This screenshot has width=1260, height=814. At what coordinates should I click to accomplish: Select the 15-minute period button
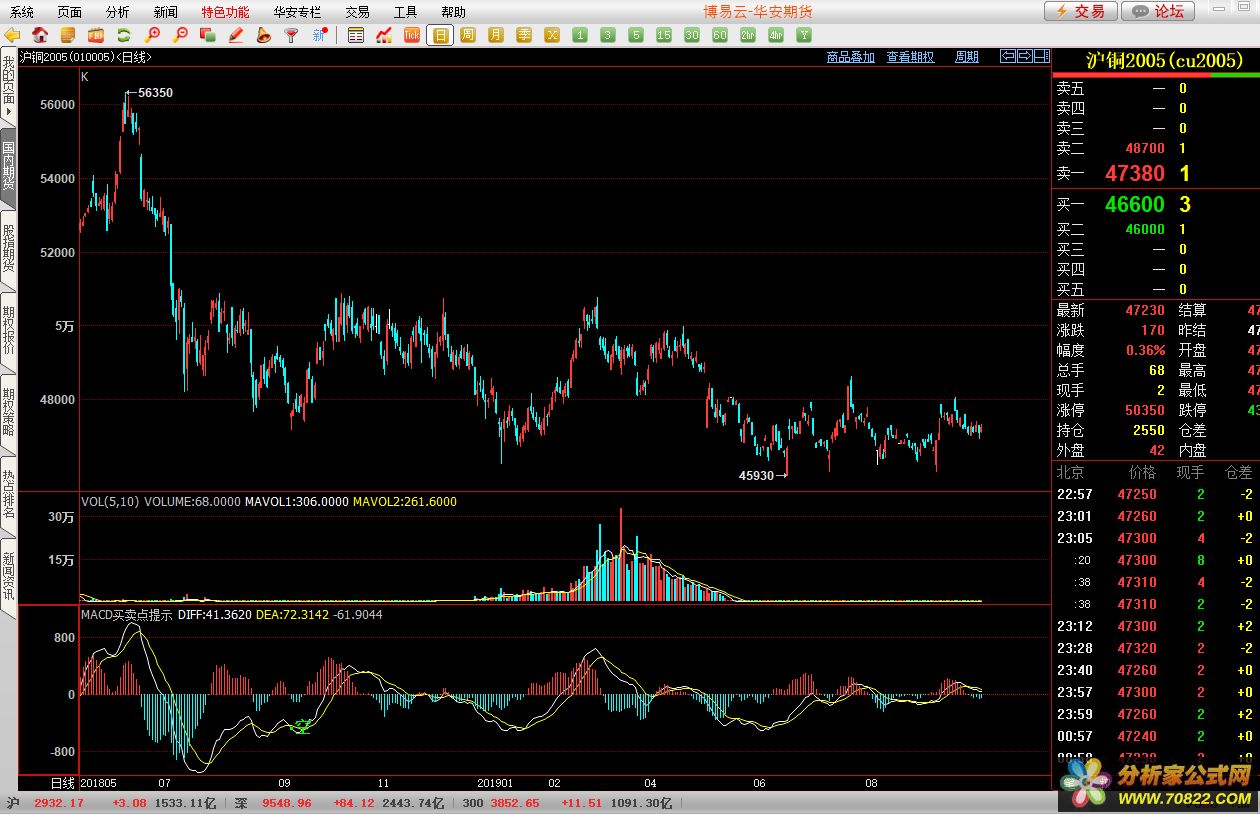coord(664,36)
